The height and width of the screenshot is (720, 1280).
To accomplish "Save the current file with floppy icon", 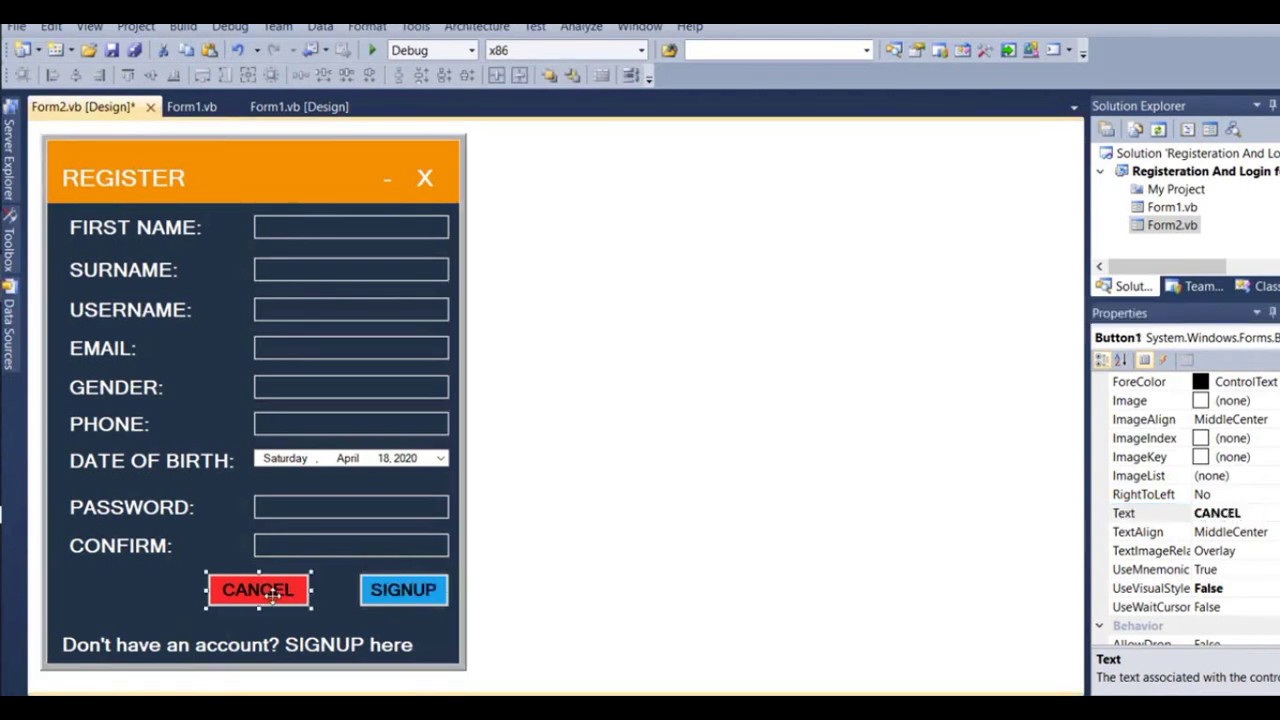I will (112, 50).
